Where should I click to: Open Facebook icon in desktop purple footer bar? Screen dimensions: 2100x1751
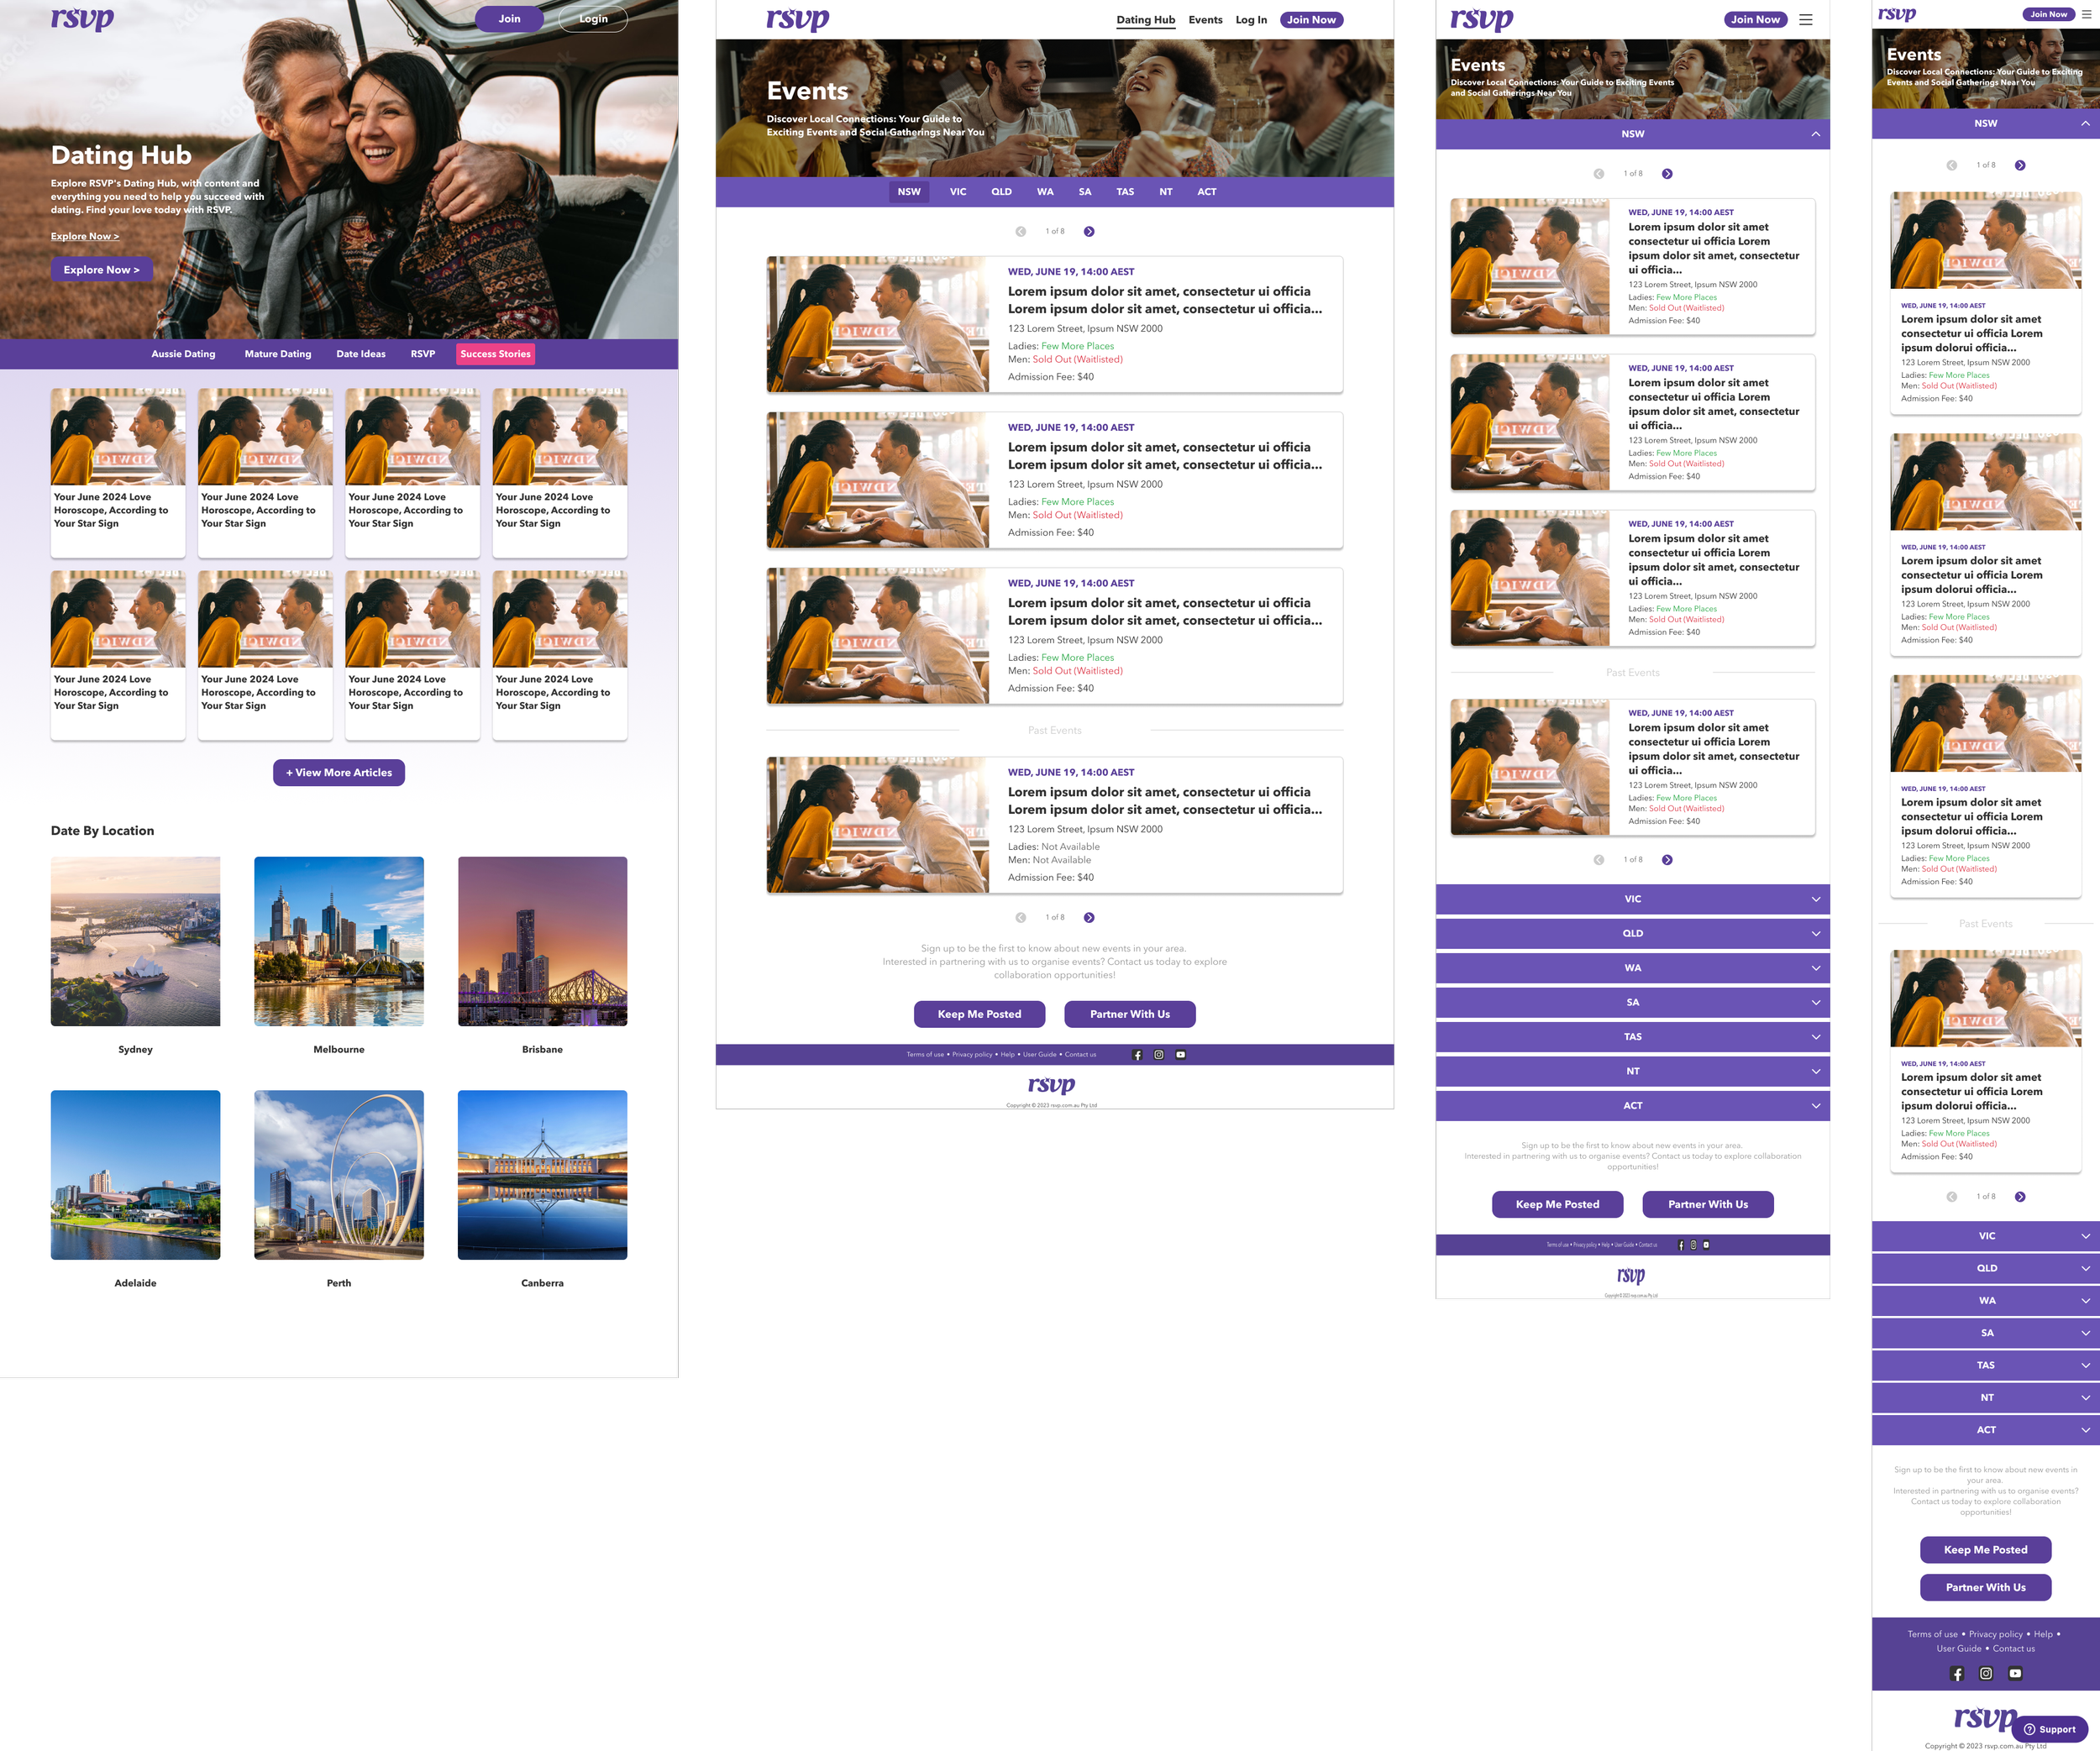pyautogui.click(x=1137, y=1055)
